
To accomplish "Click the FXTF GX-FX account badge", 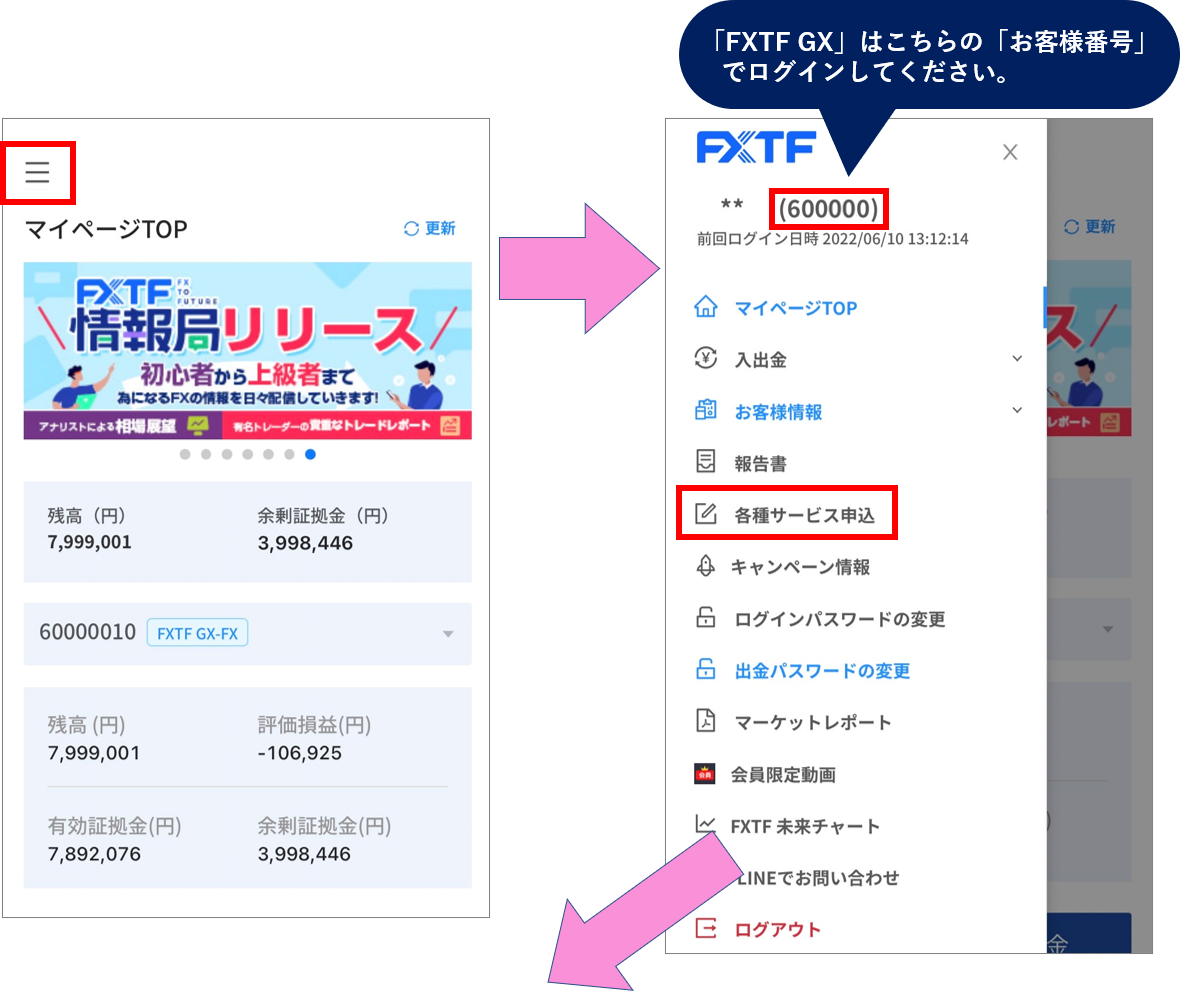I will tap(197, 633).
